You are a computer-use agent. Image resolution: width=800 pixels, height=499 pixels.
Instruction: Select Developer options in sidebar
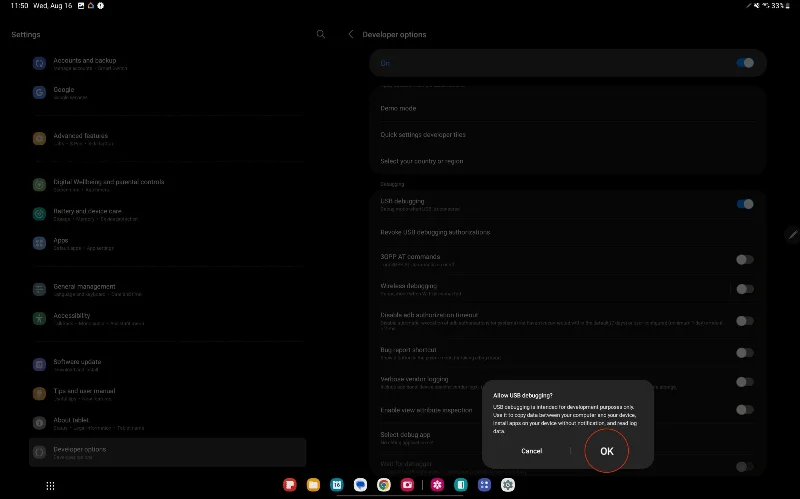coord(167,452)
